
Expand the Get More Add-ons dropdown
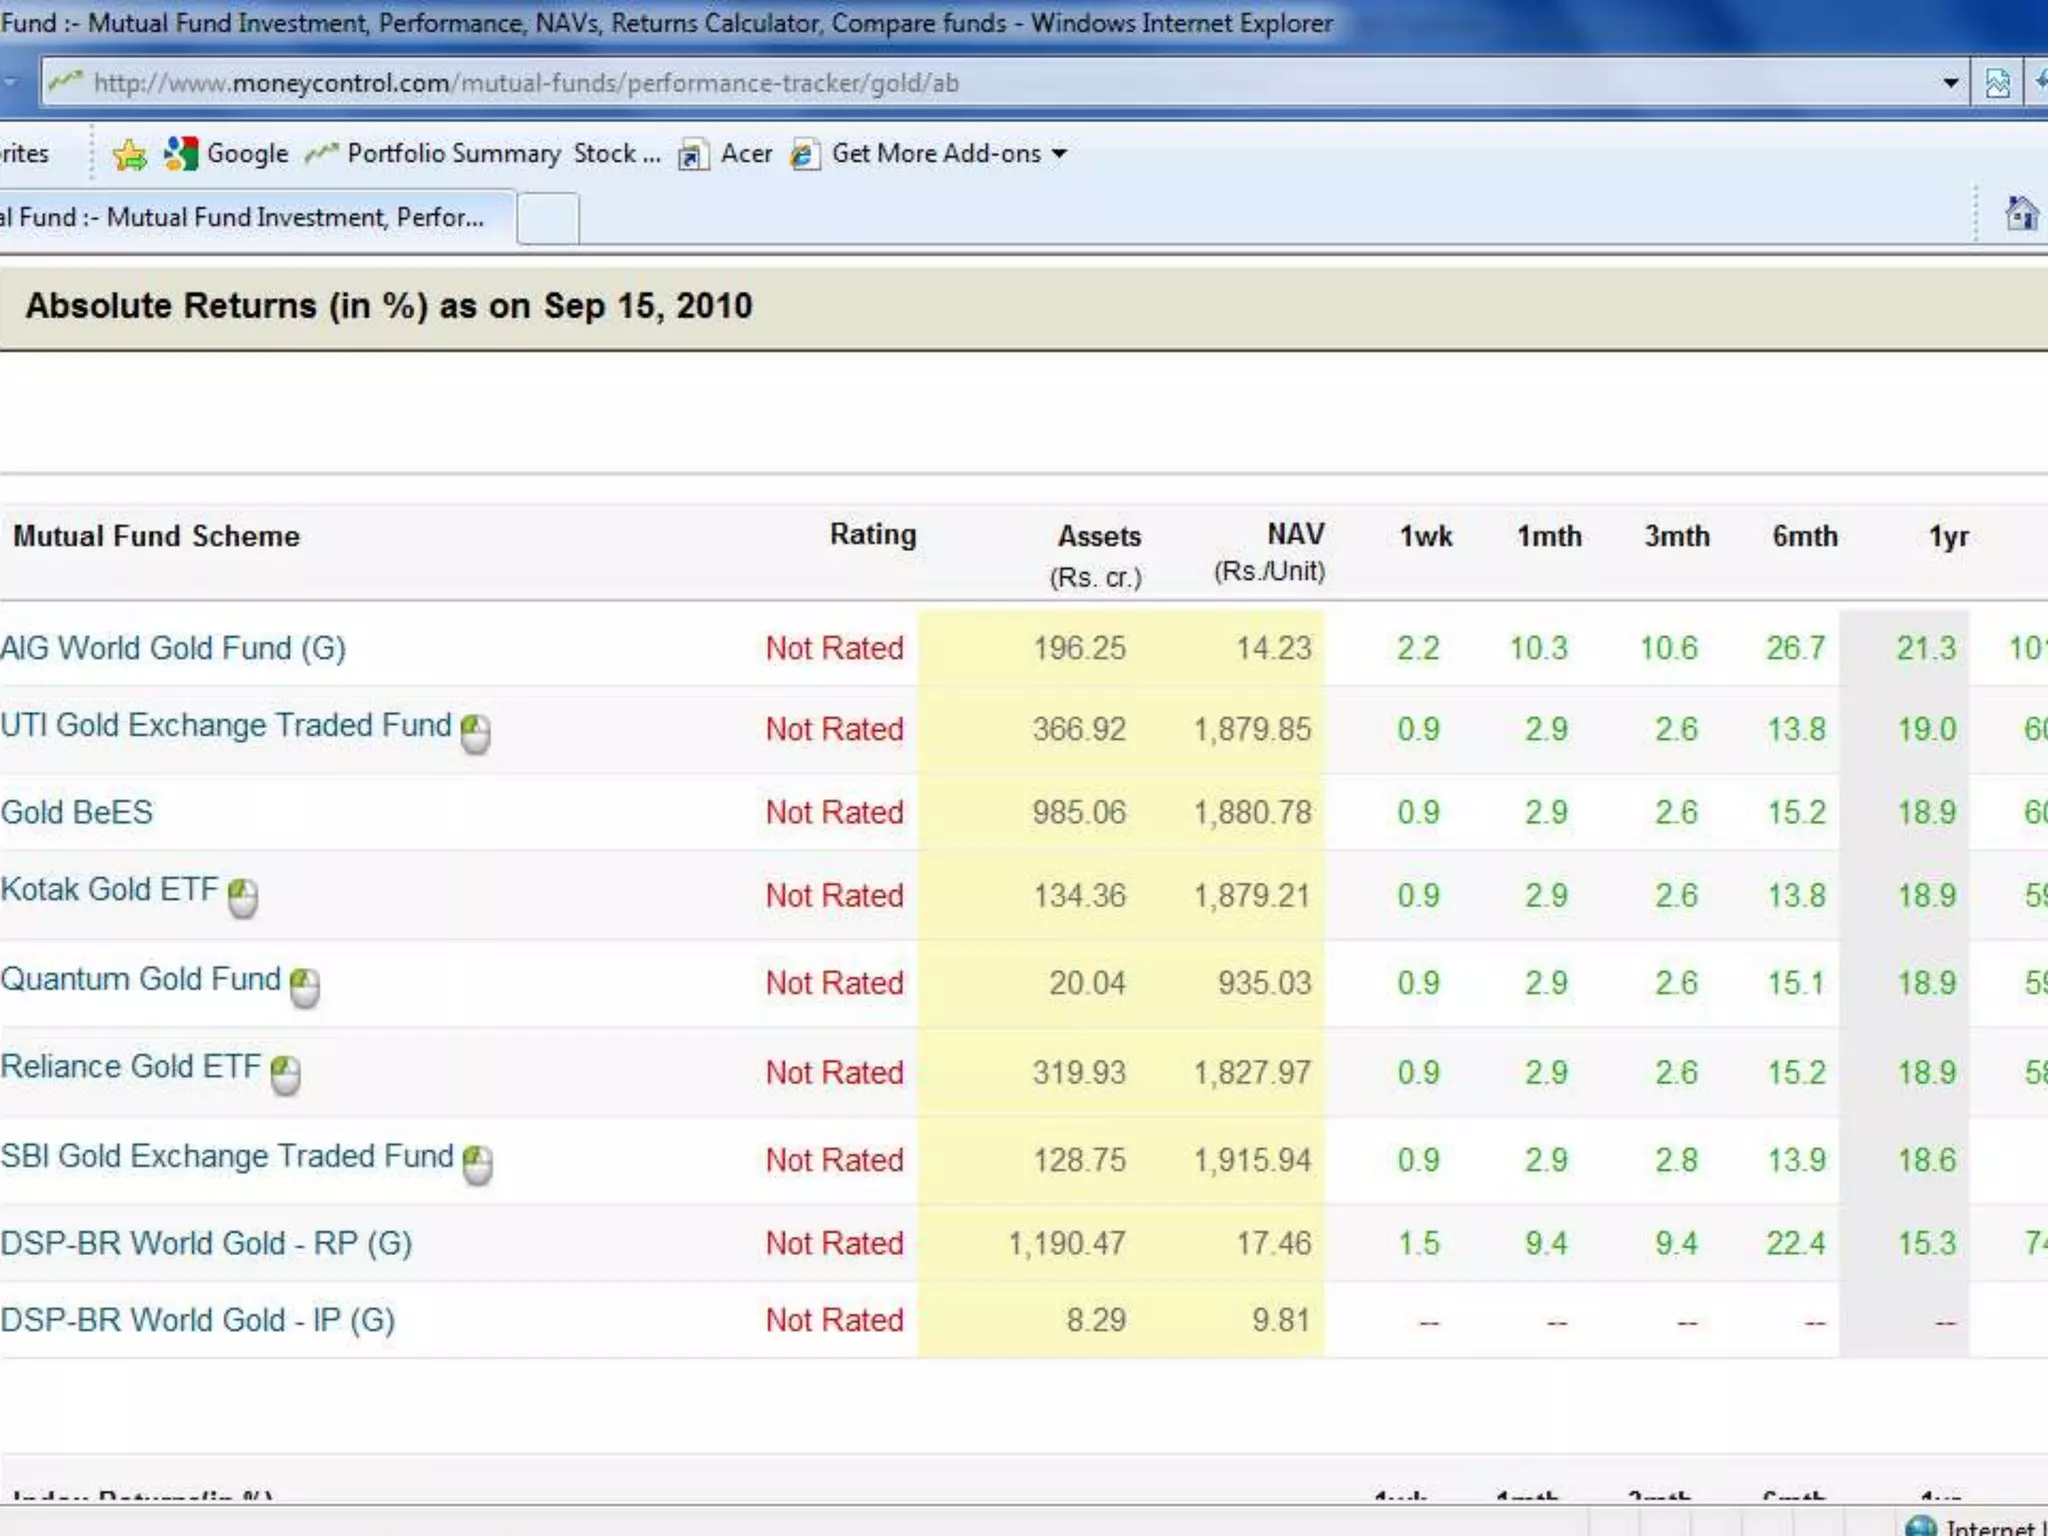[1059, 154]
